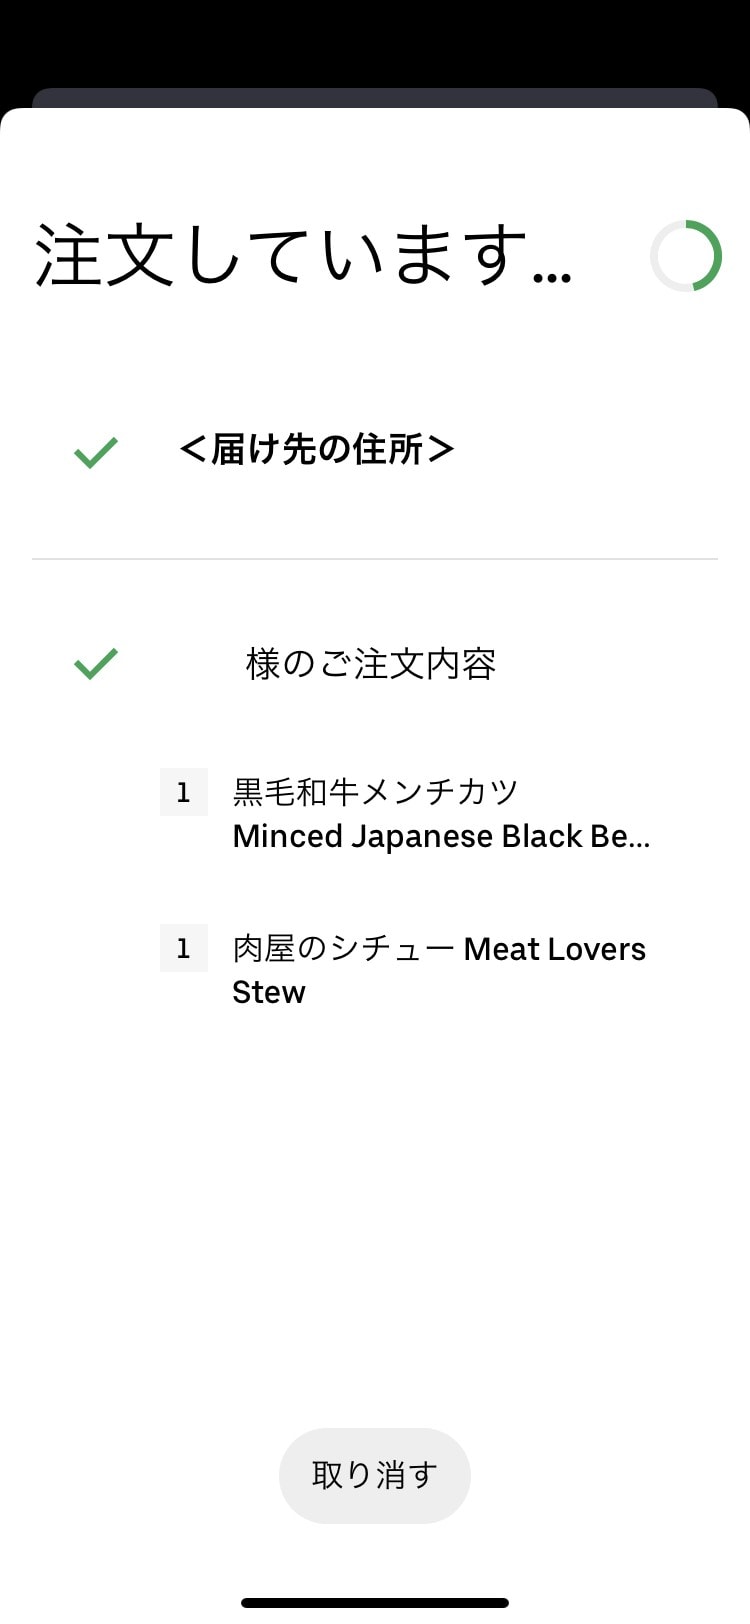Tap the quantity badge for 黒毛和牛メンチカツ

[184, 792]
